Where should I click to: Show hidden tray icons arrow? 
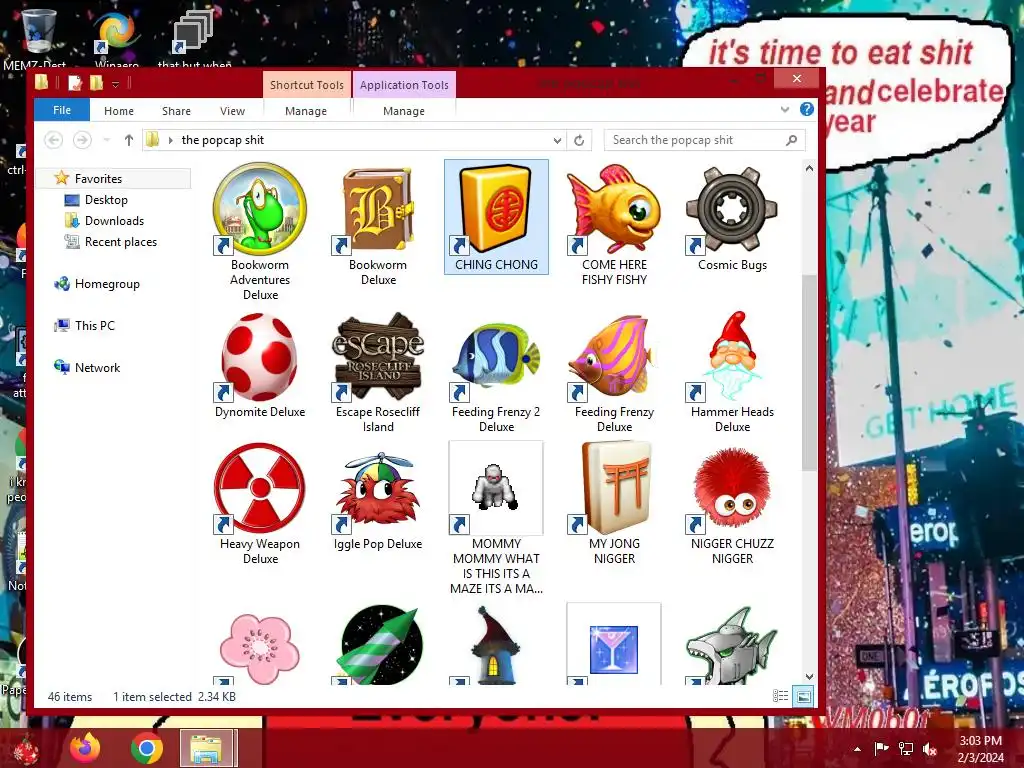pos(857,749)
